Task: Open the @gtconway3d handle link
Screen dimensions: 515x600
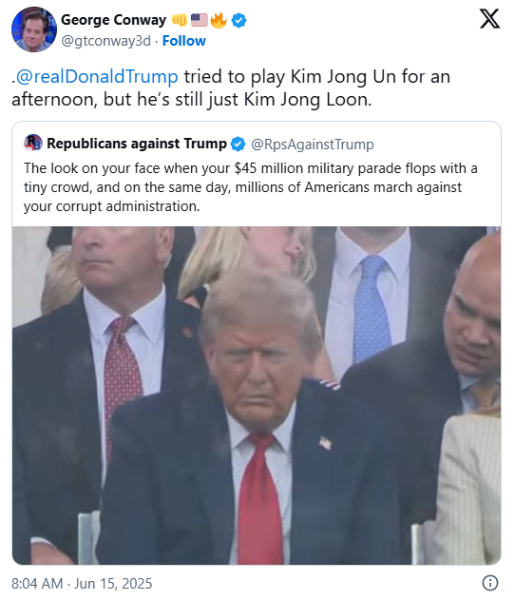Action: (x=106, y=41)
